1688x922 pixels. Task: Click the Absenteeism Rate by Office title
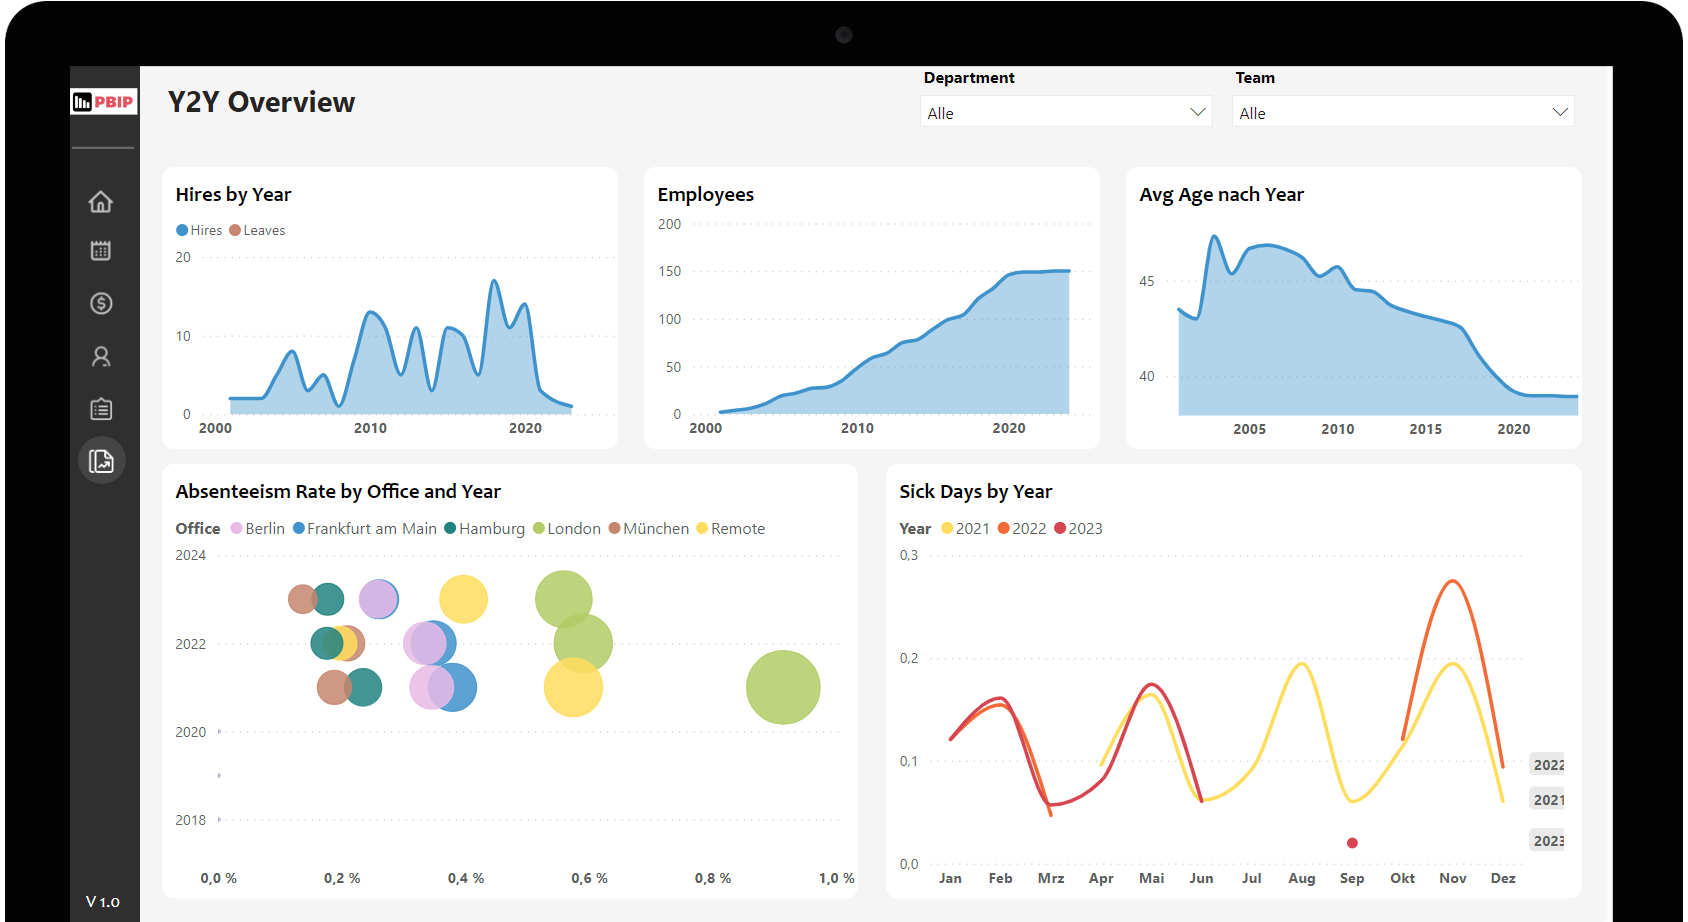coord(338,491)
